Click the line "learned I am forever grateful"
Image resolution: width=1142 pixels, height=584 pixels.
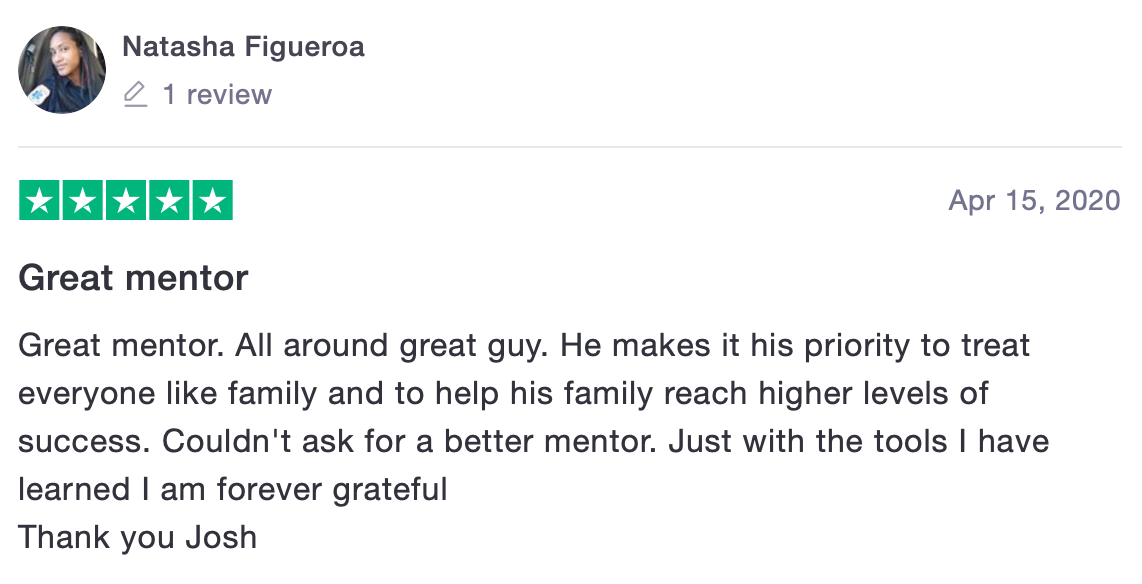(233, 489)
